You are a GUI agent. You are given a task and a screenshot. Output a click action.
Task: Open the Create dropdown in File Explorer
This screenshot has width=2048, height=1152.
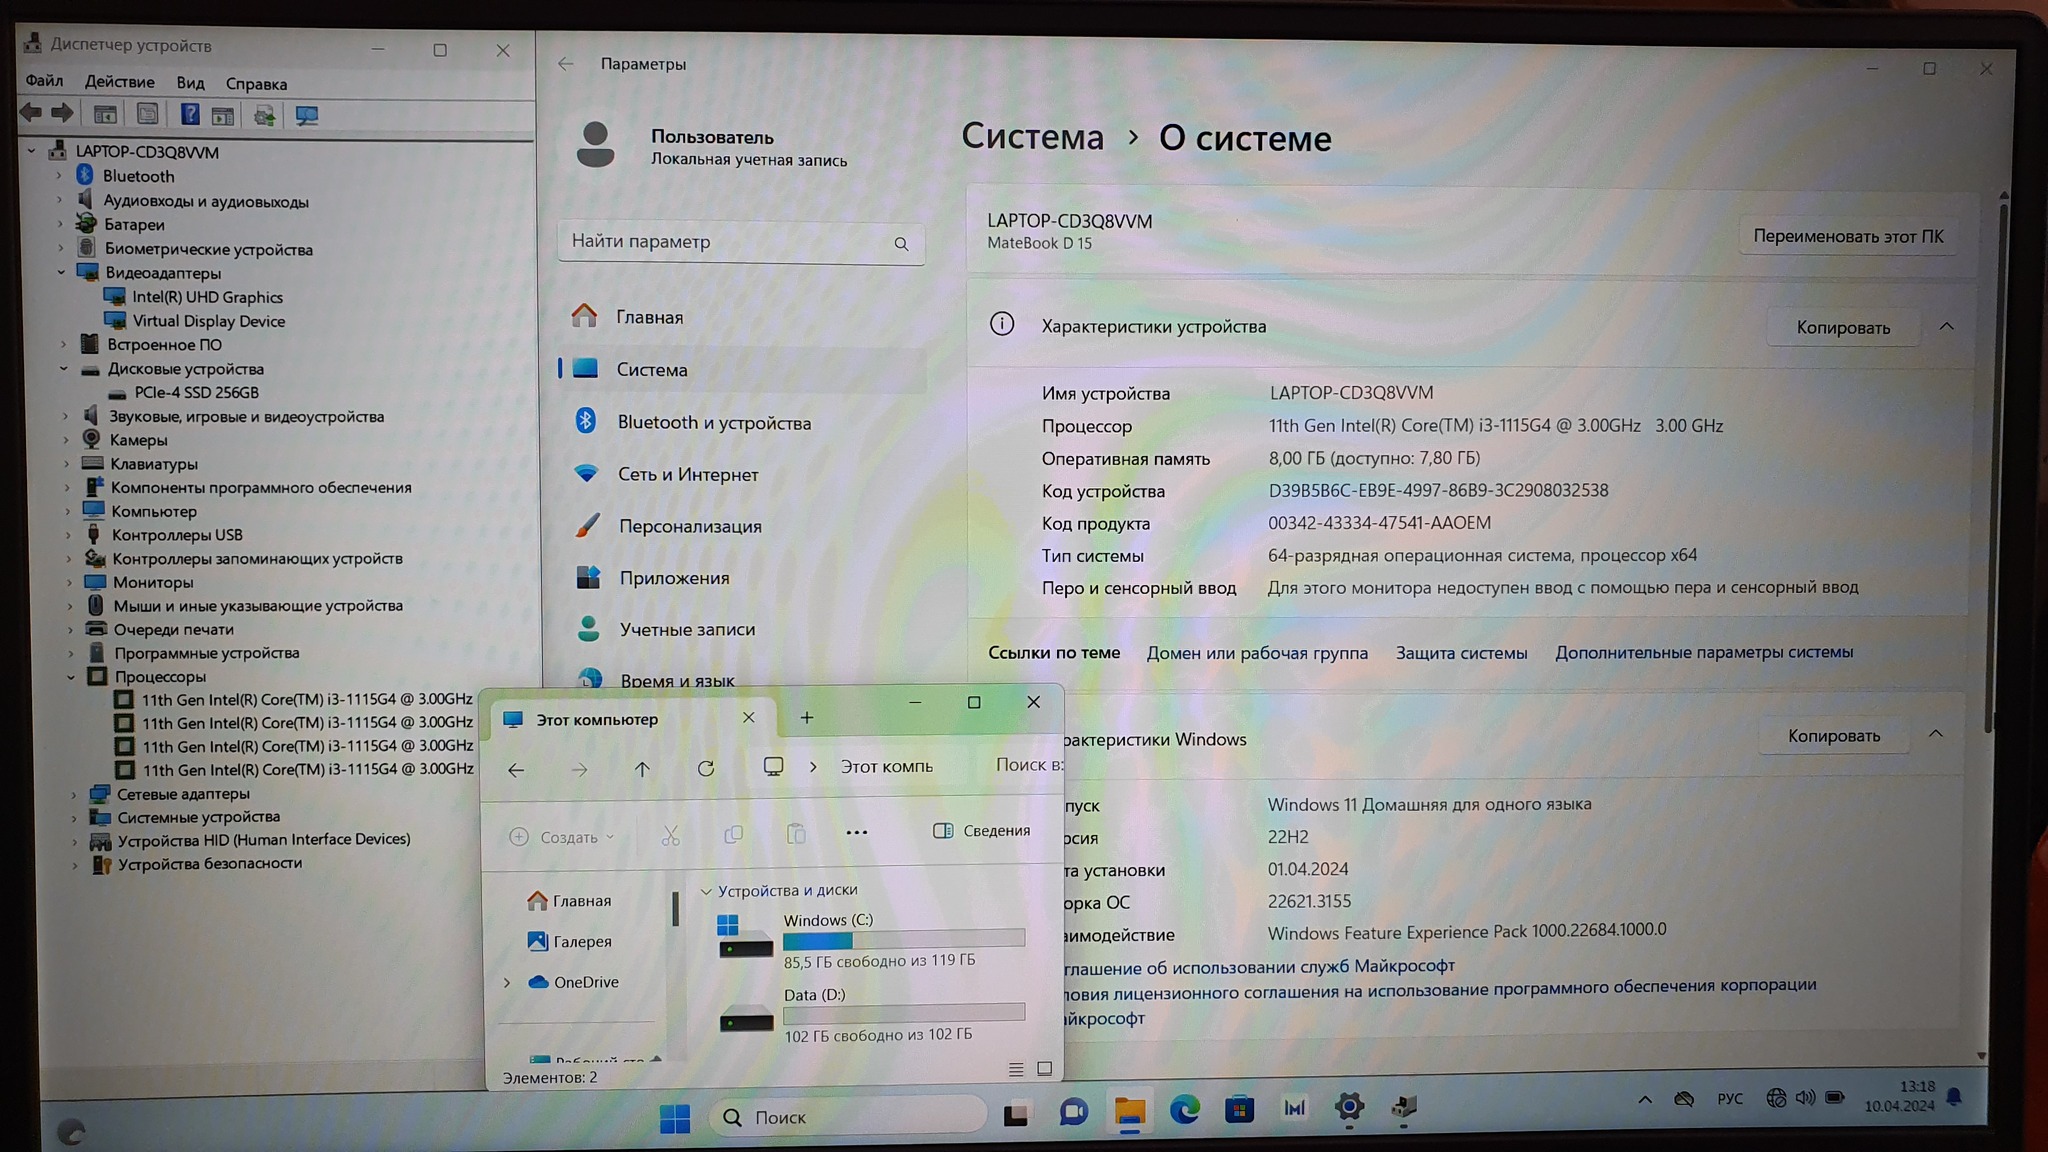[x=563, y=838]
